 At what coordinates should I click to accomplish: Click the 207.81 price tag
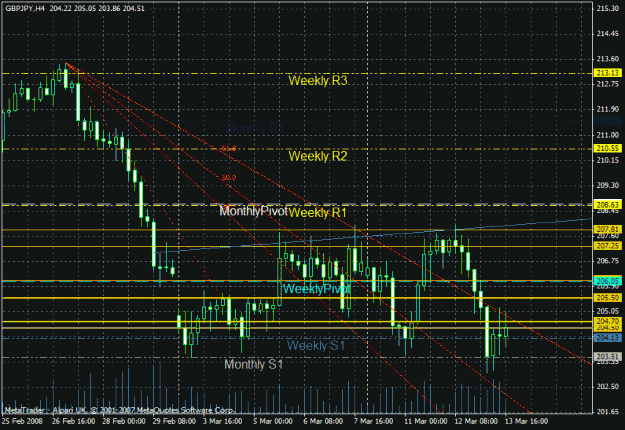tap(607, 229)
